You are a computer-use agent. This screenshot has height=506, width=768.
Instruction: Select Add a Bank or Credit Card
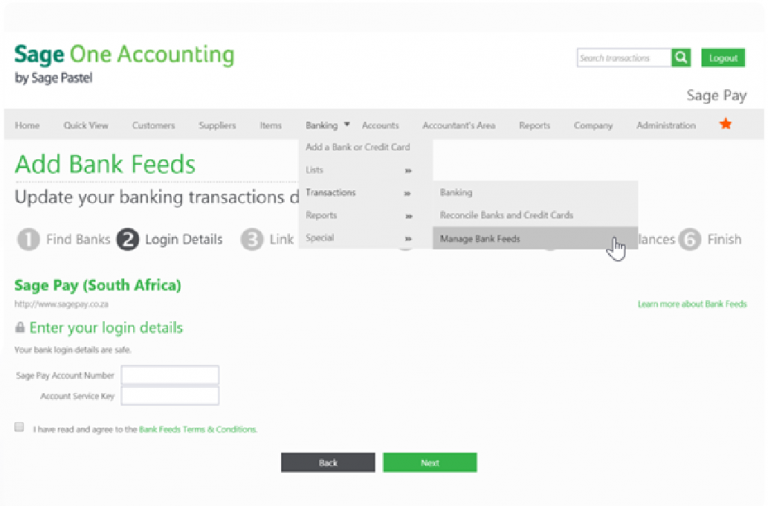[358, 147]
